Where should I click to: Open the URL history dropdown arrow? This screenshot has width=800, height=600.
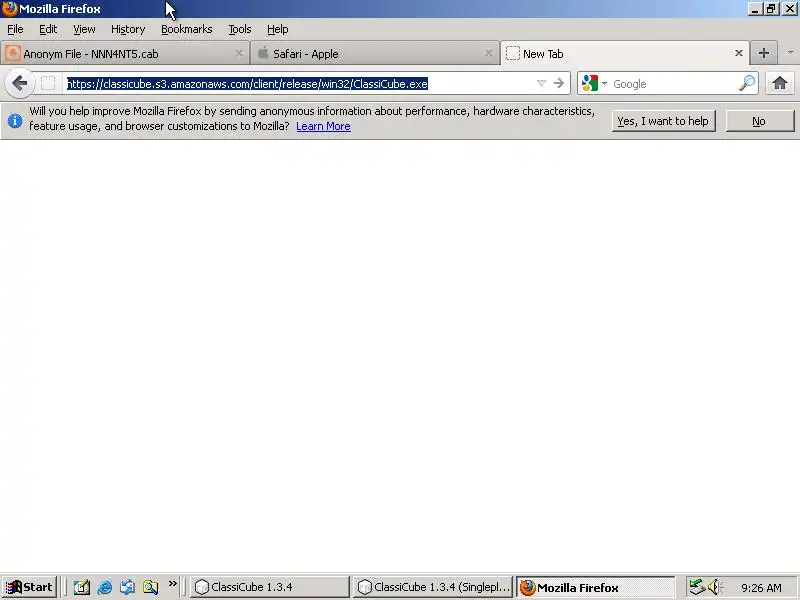pyautogui.click(x=541, y=83)
